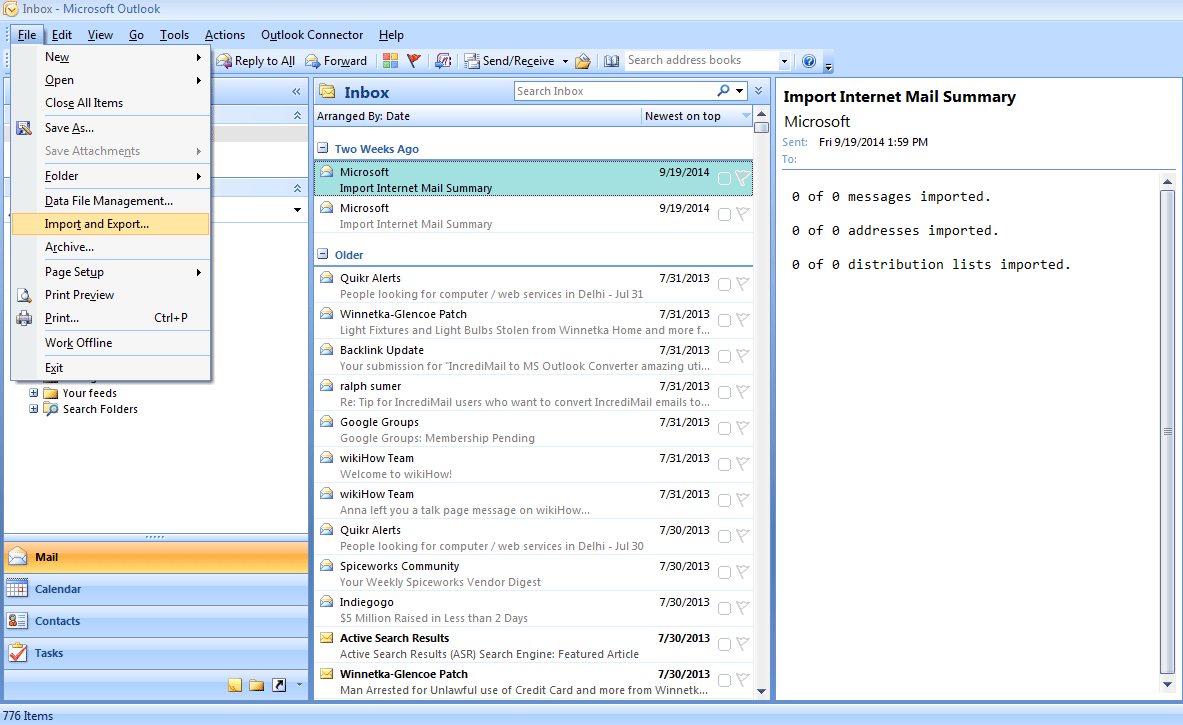The height and width of the screenshot is (725, 1183).
Task: Click the Follow Up red flag icon
Action: (x=413, y=60)
